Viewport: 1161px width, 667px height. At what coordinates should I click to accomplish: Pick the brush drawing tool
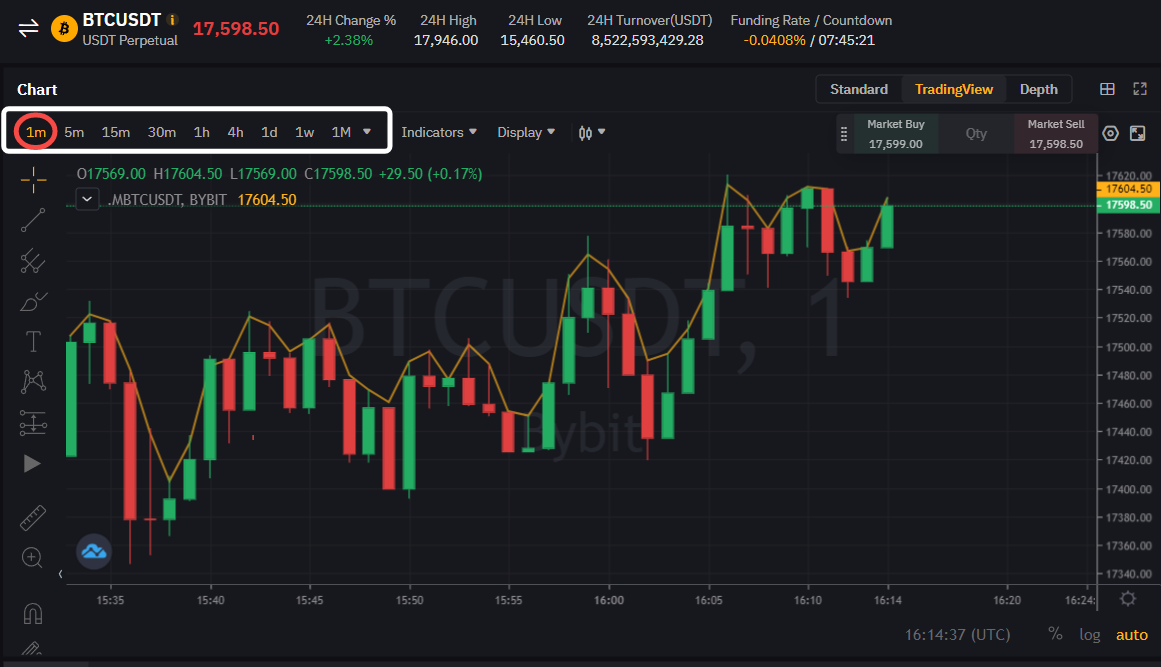coord(33,301)
